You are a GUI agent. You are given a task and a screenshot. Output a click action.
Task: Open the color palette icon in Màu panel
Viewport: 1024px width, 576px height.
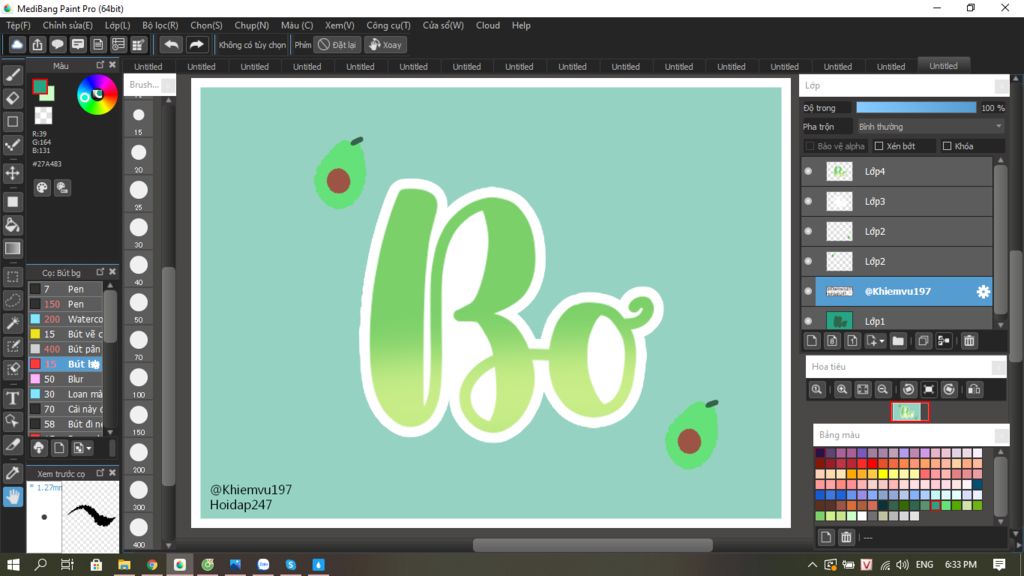[x=42, y=188]
